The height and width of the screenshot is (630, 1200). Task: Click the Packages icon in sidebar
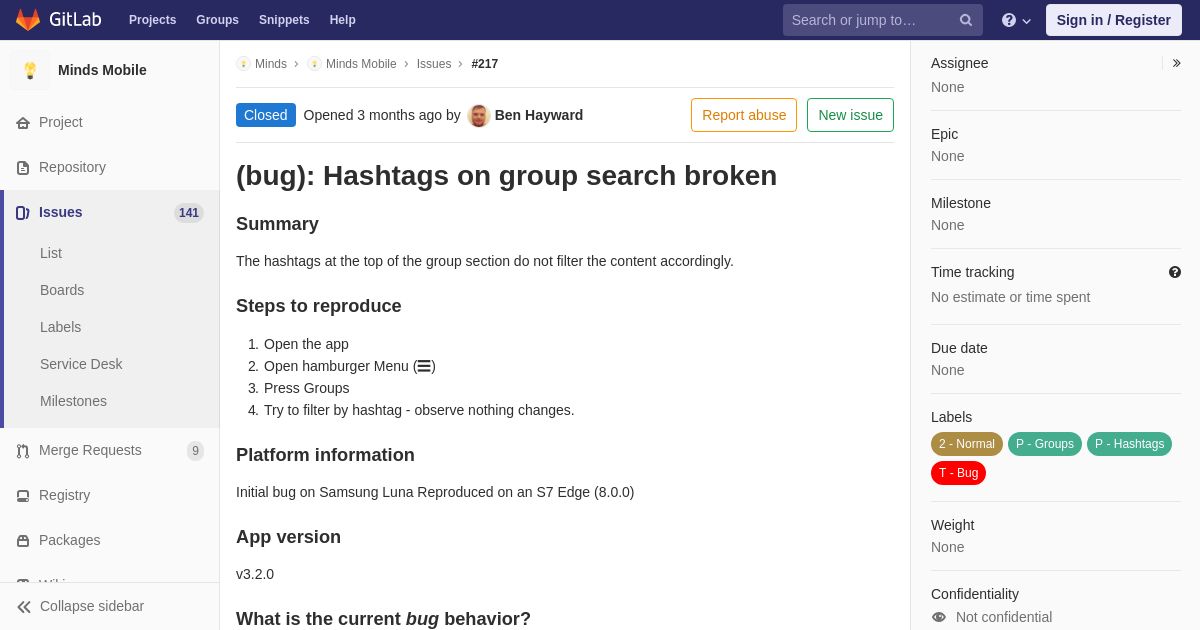point(23,541)
